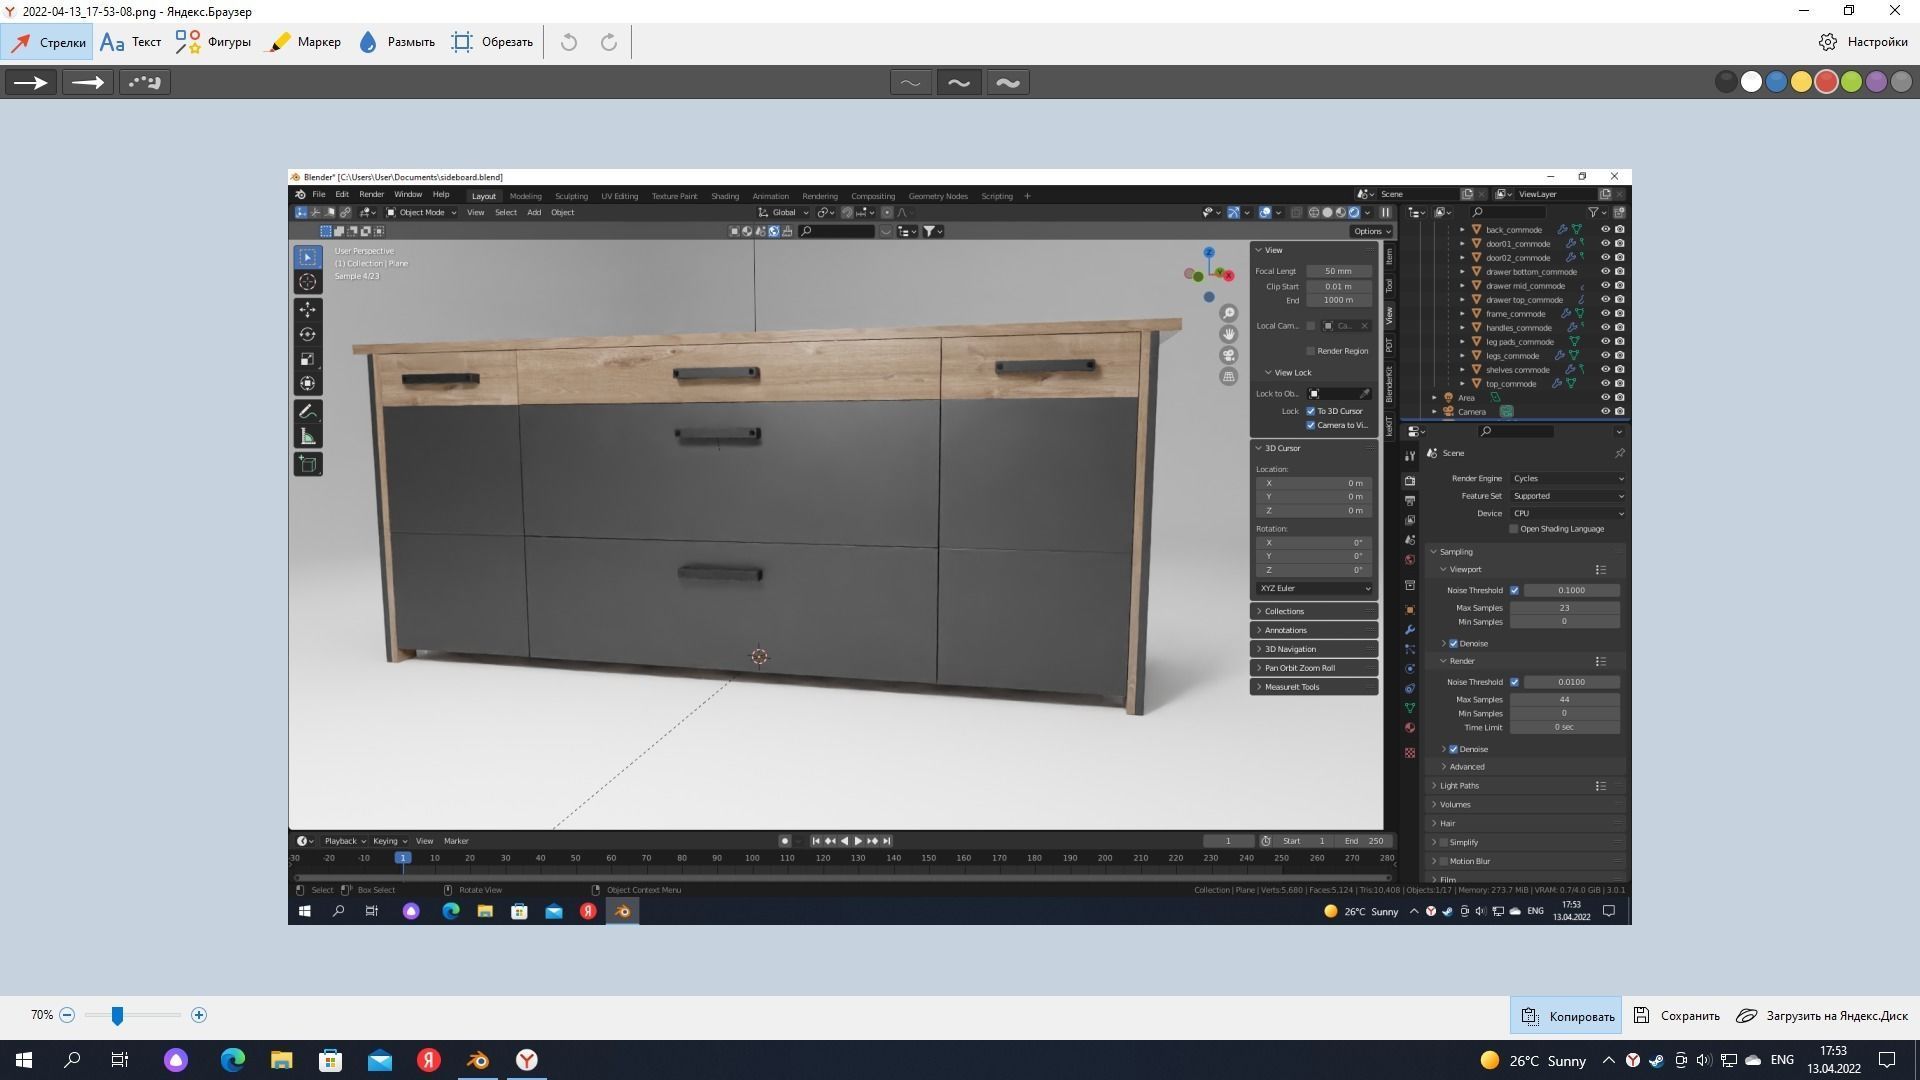Viewport: 1920px width, 1080px height.
Task: In Blender image, click Cursor tool
Action: pyautogui.click(x=308, y=282)
